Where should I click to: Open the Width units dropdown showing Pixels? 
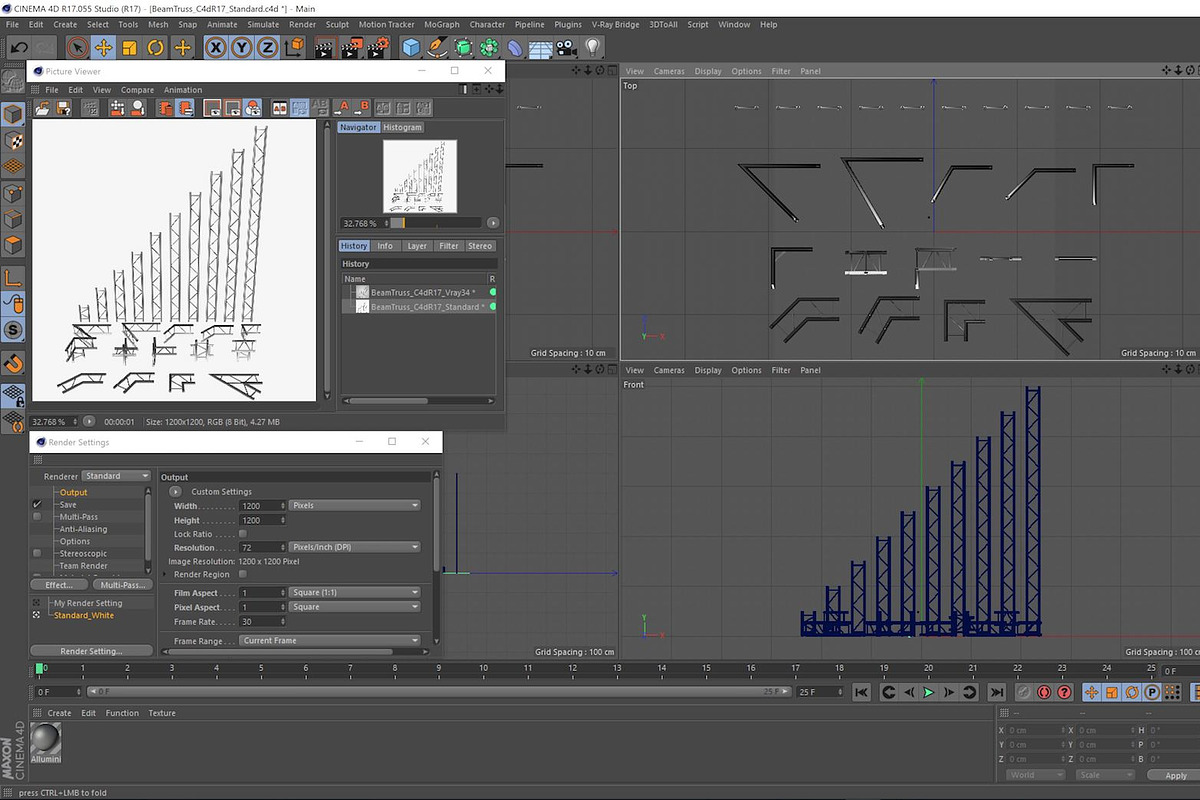[x=355, y=506]
